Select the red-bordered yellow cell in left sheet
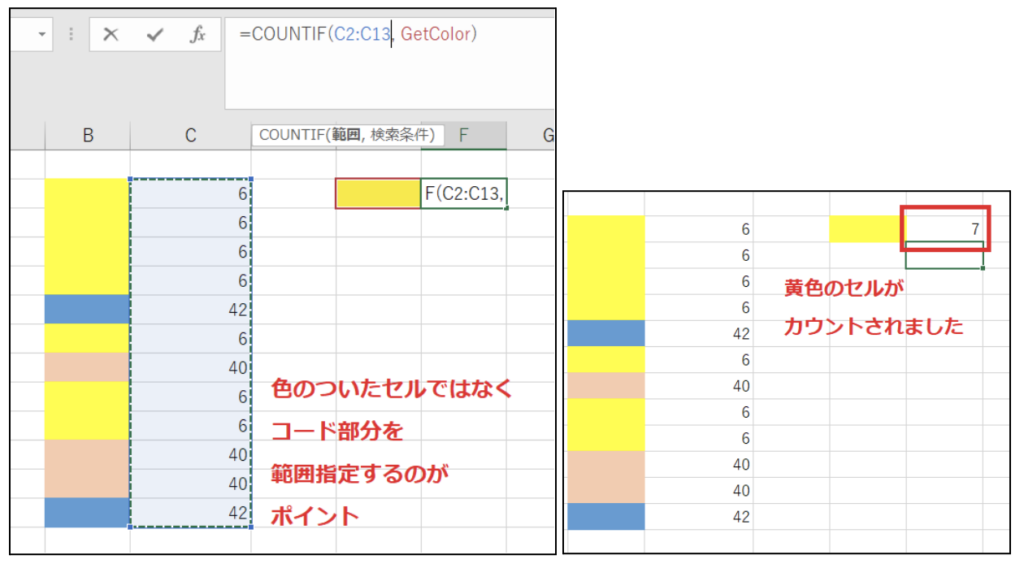1024x564 pixels. tap(378, 194)
